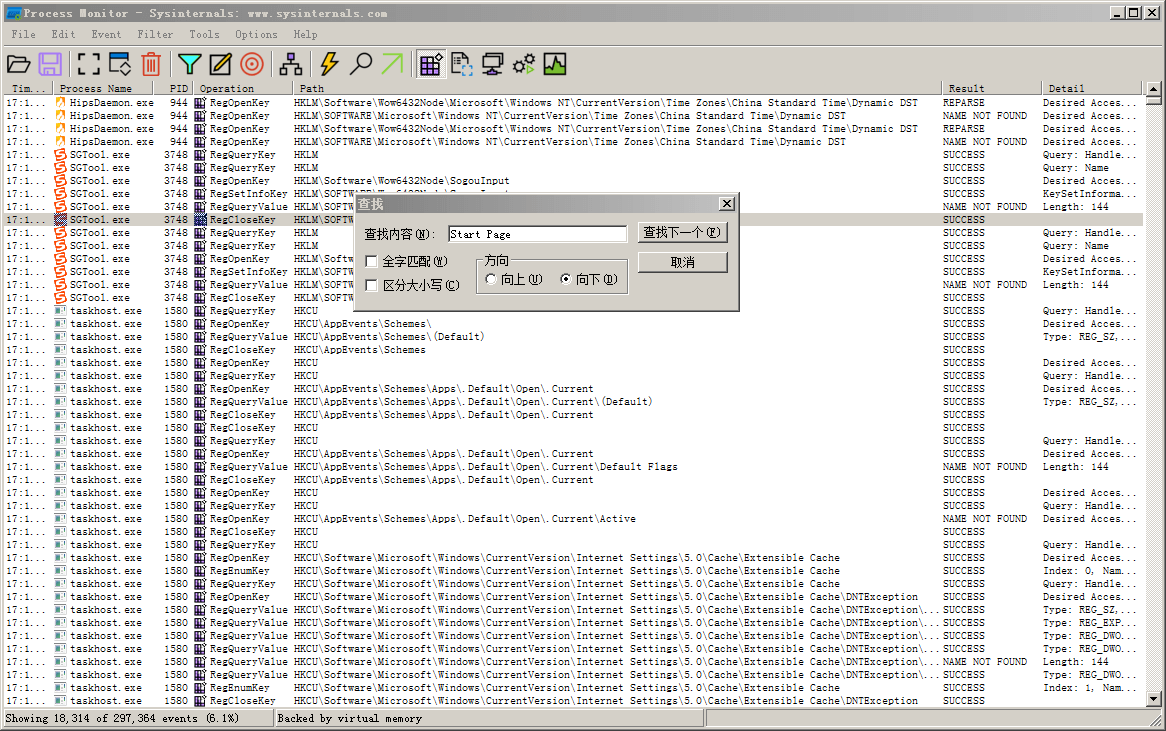Viewport: 1166px width, 731px height.
Task: Click the Highlight pencil icon
Action: (x=220, y=65)
